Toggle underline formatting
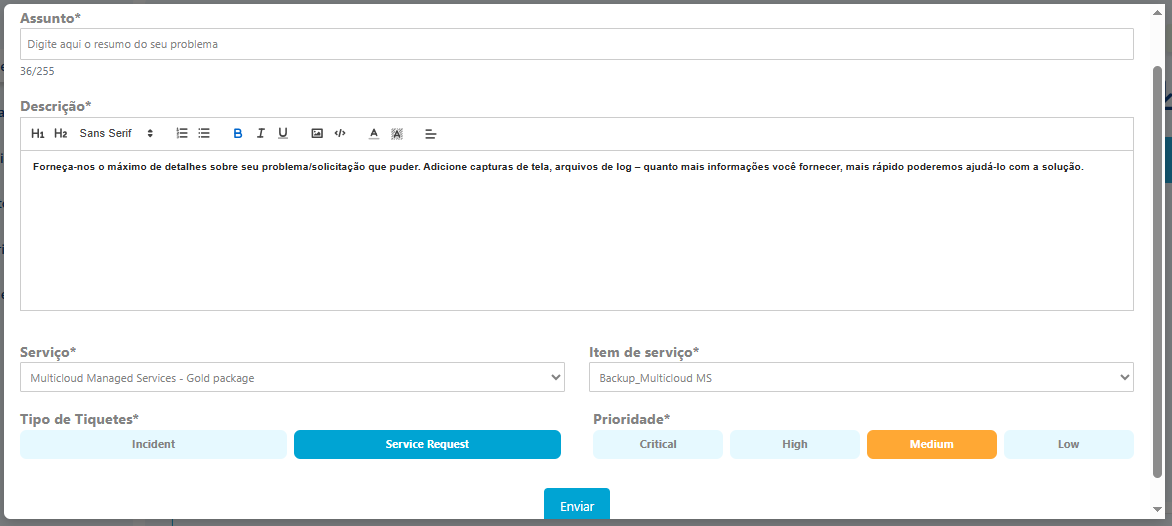Image resolution: width=1172 pixels, height=526 pixels. click(x=283, y=134)
